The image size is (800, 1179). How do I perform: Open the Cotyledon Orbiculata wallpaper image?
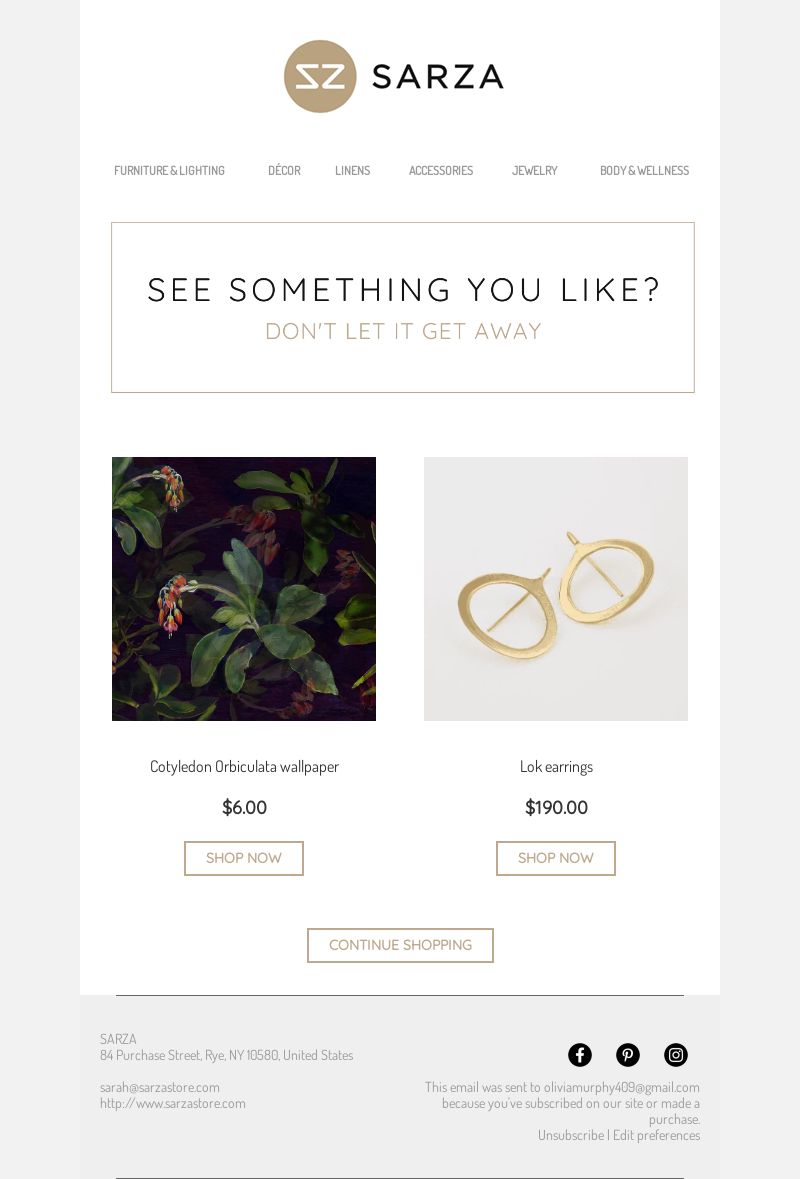[x=244, y=589]
